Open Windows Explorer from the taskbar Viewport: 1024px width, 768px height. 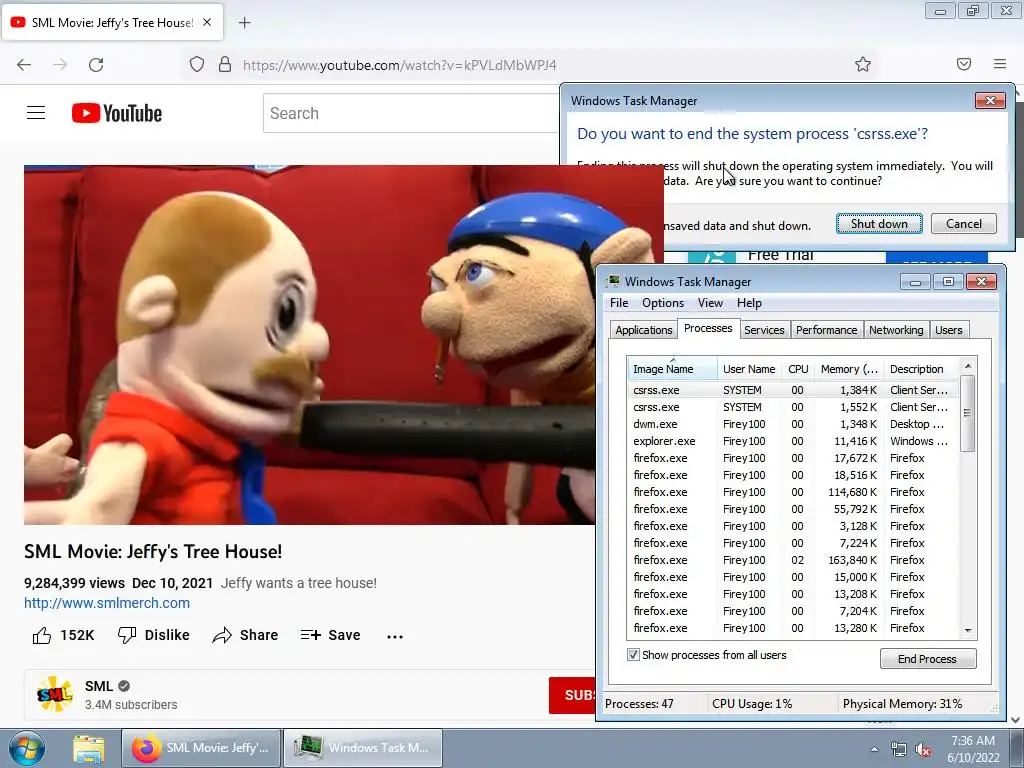tap(89, 749)
